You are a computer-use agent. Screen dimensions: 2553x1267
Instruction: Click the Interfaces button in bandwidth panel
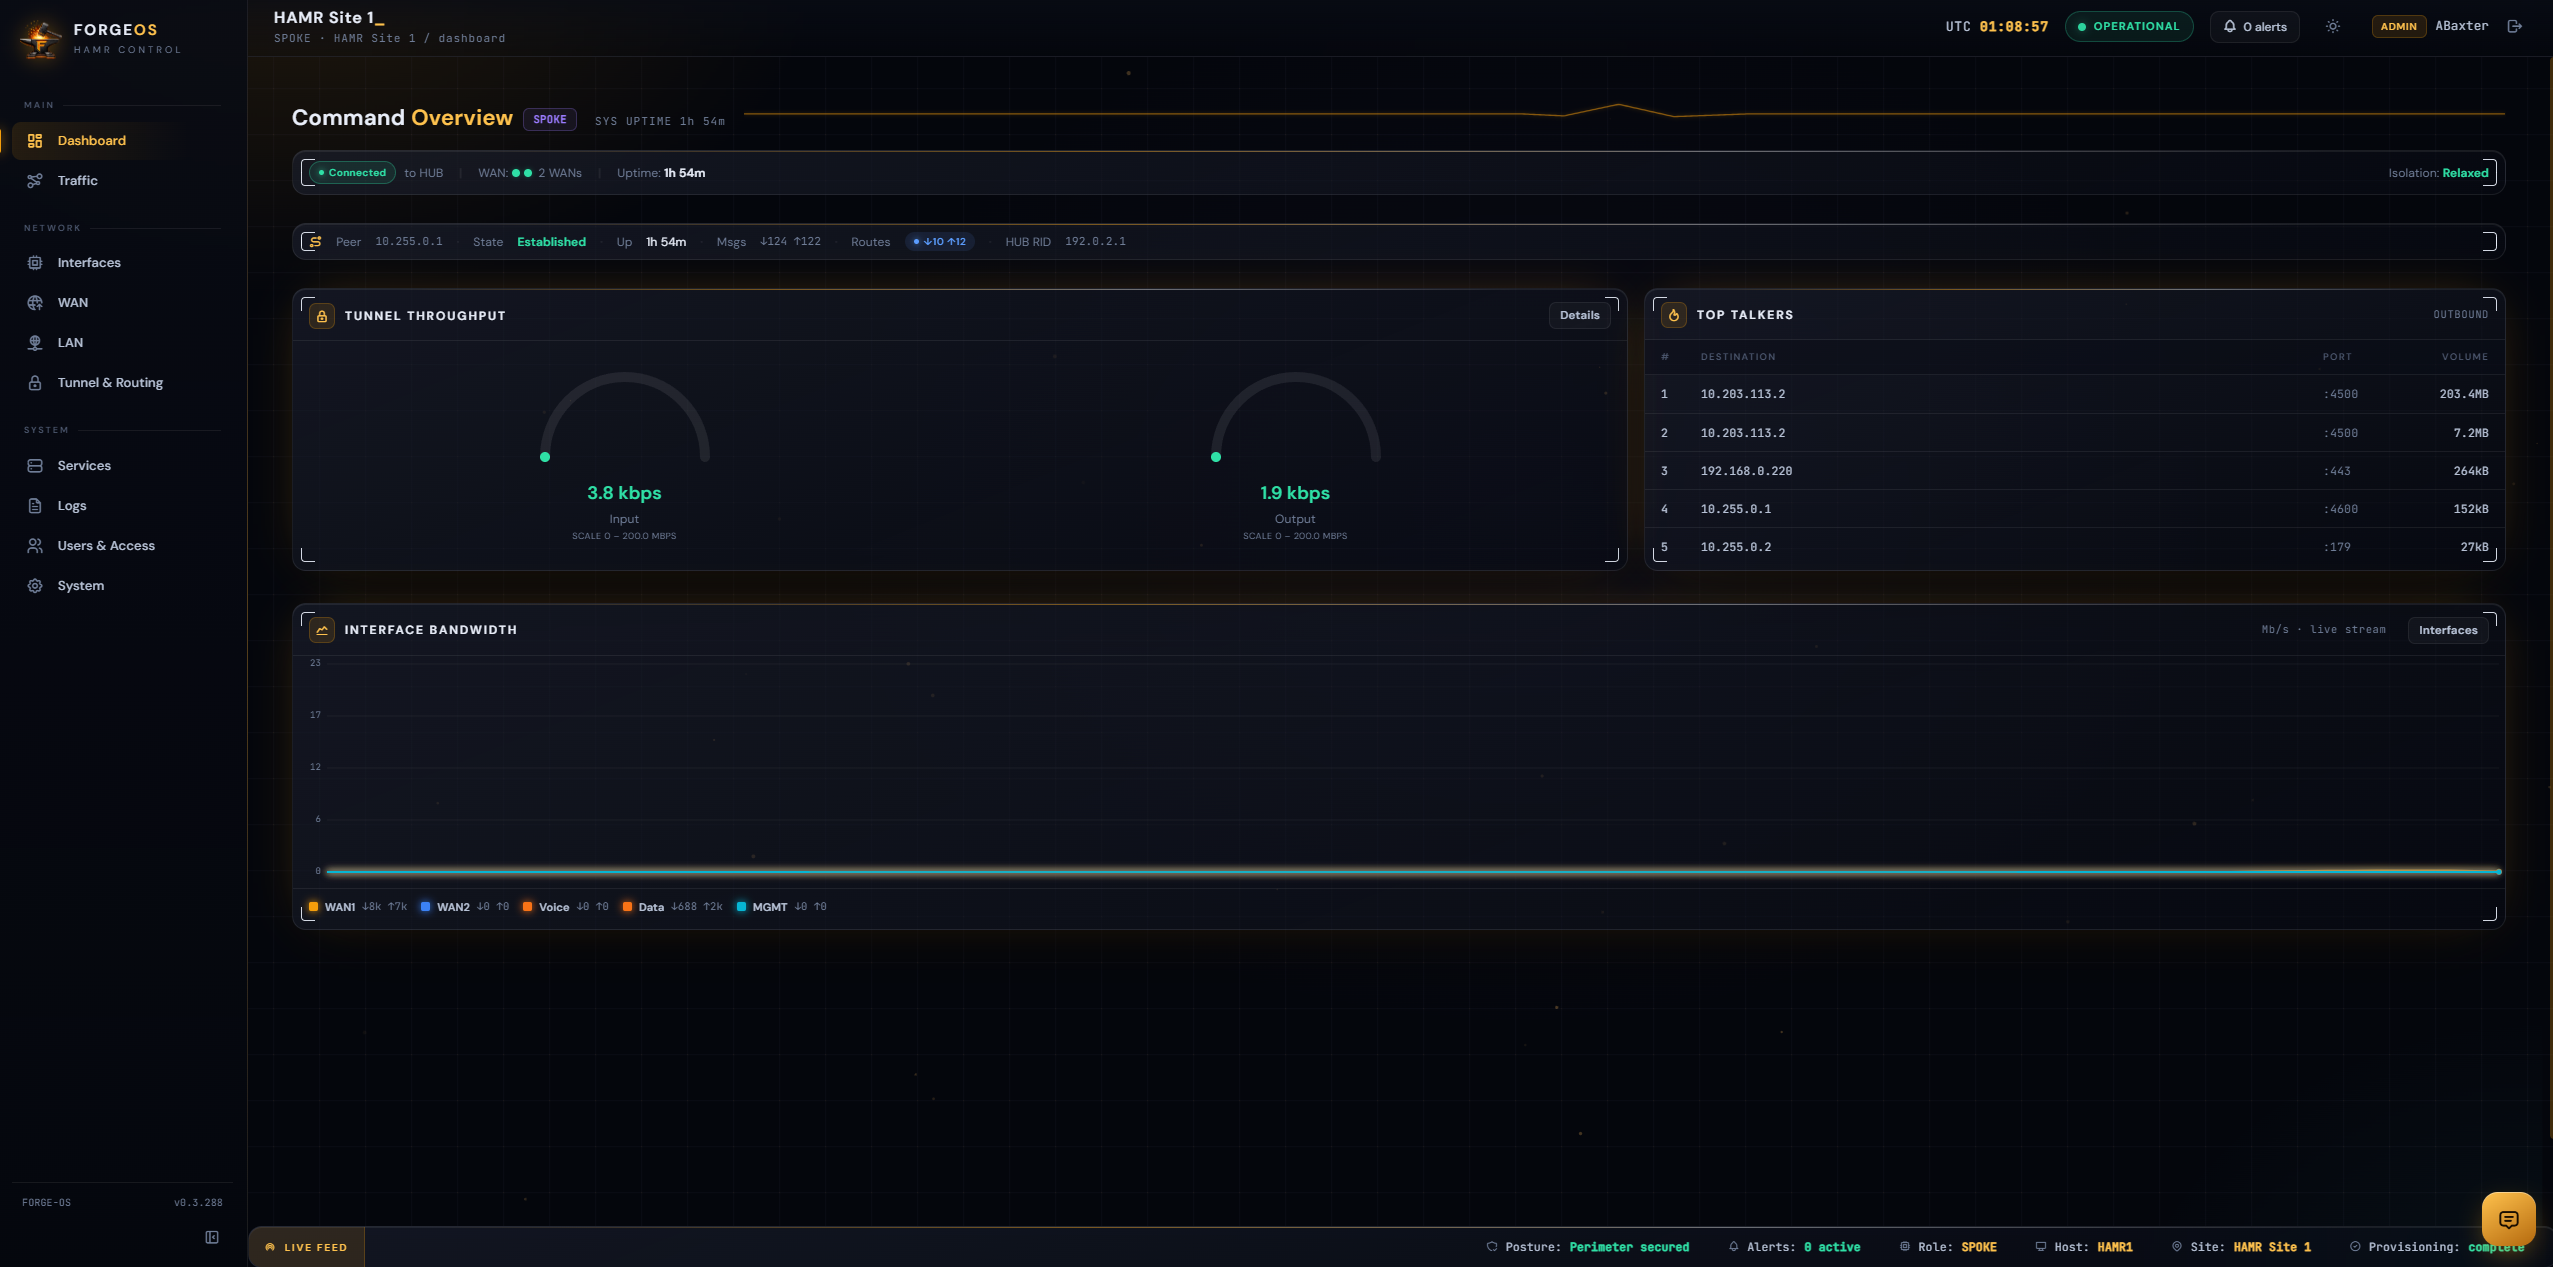click(2448, 631)
